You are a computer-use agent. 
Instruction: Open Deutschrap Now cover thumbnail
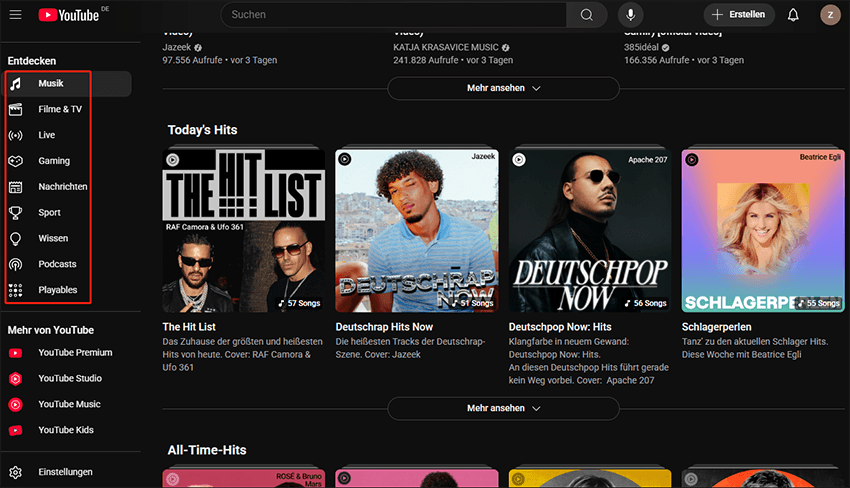pyautogui.click(x=417, y=231)
